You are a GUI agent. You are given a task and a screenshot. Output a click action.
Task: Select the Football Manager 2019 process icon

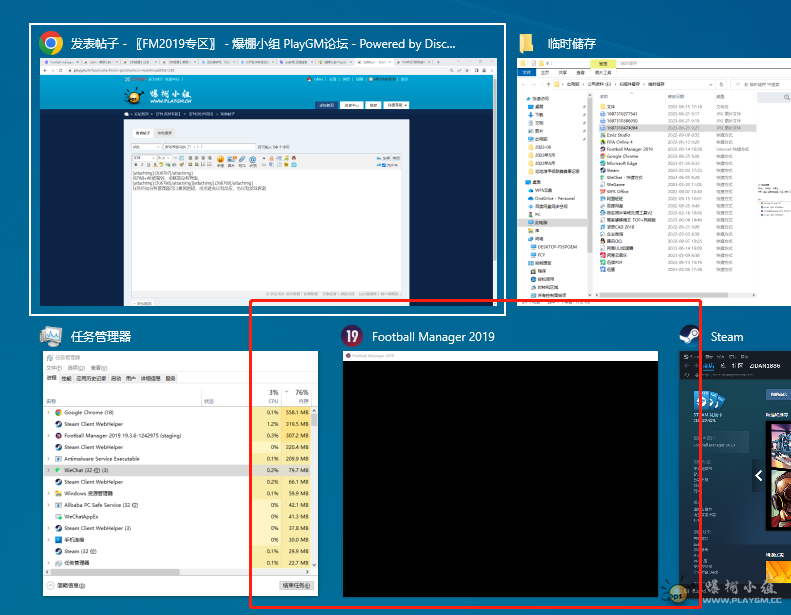[57, 436]
